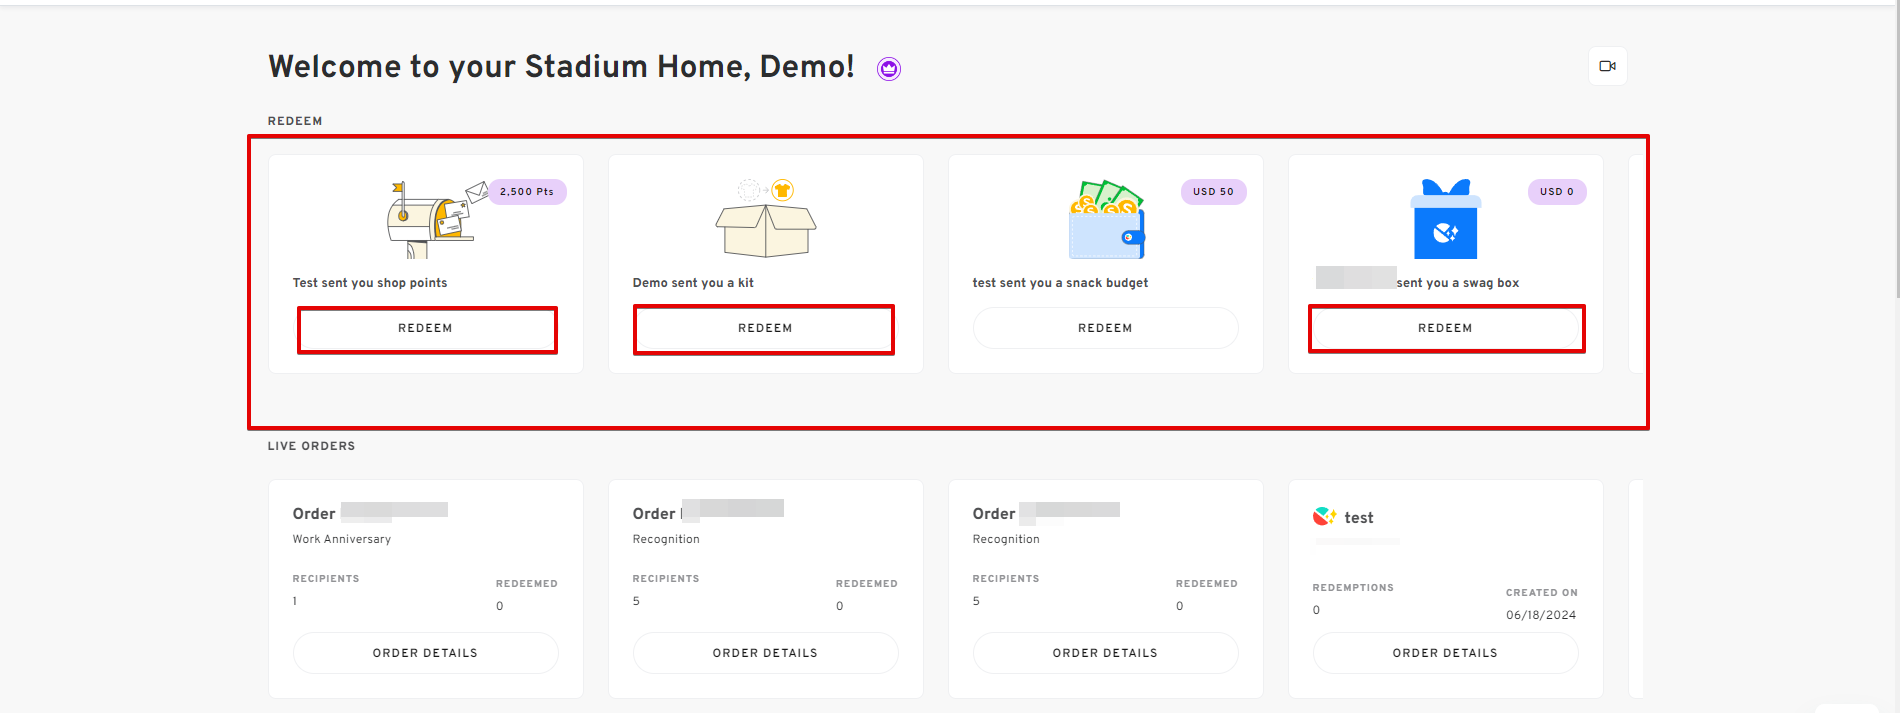1900x713 pixels.
Task: Redeem the swag box reward
Action: pyautogui.click(x=1446, y=328)
